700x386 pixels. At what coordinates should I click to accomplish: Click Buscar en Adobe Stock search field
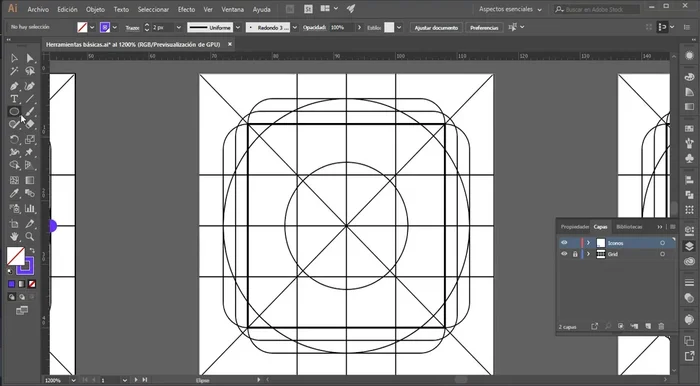pos(597,9)
